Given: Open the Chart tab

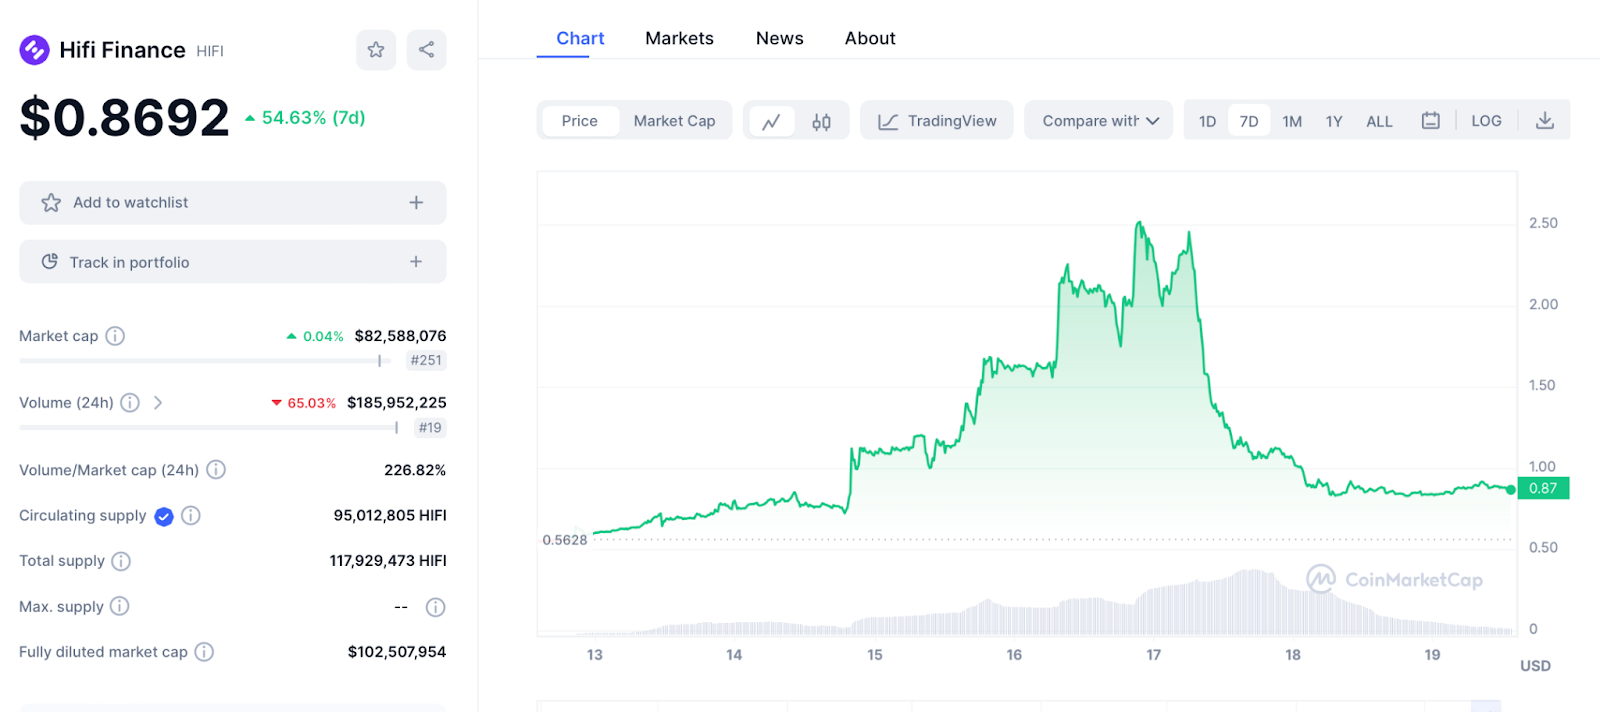Looking at the screenshot, I should point(580,38).
